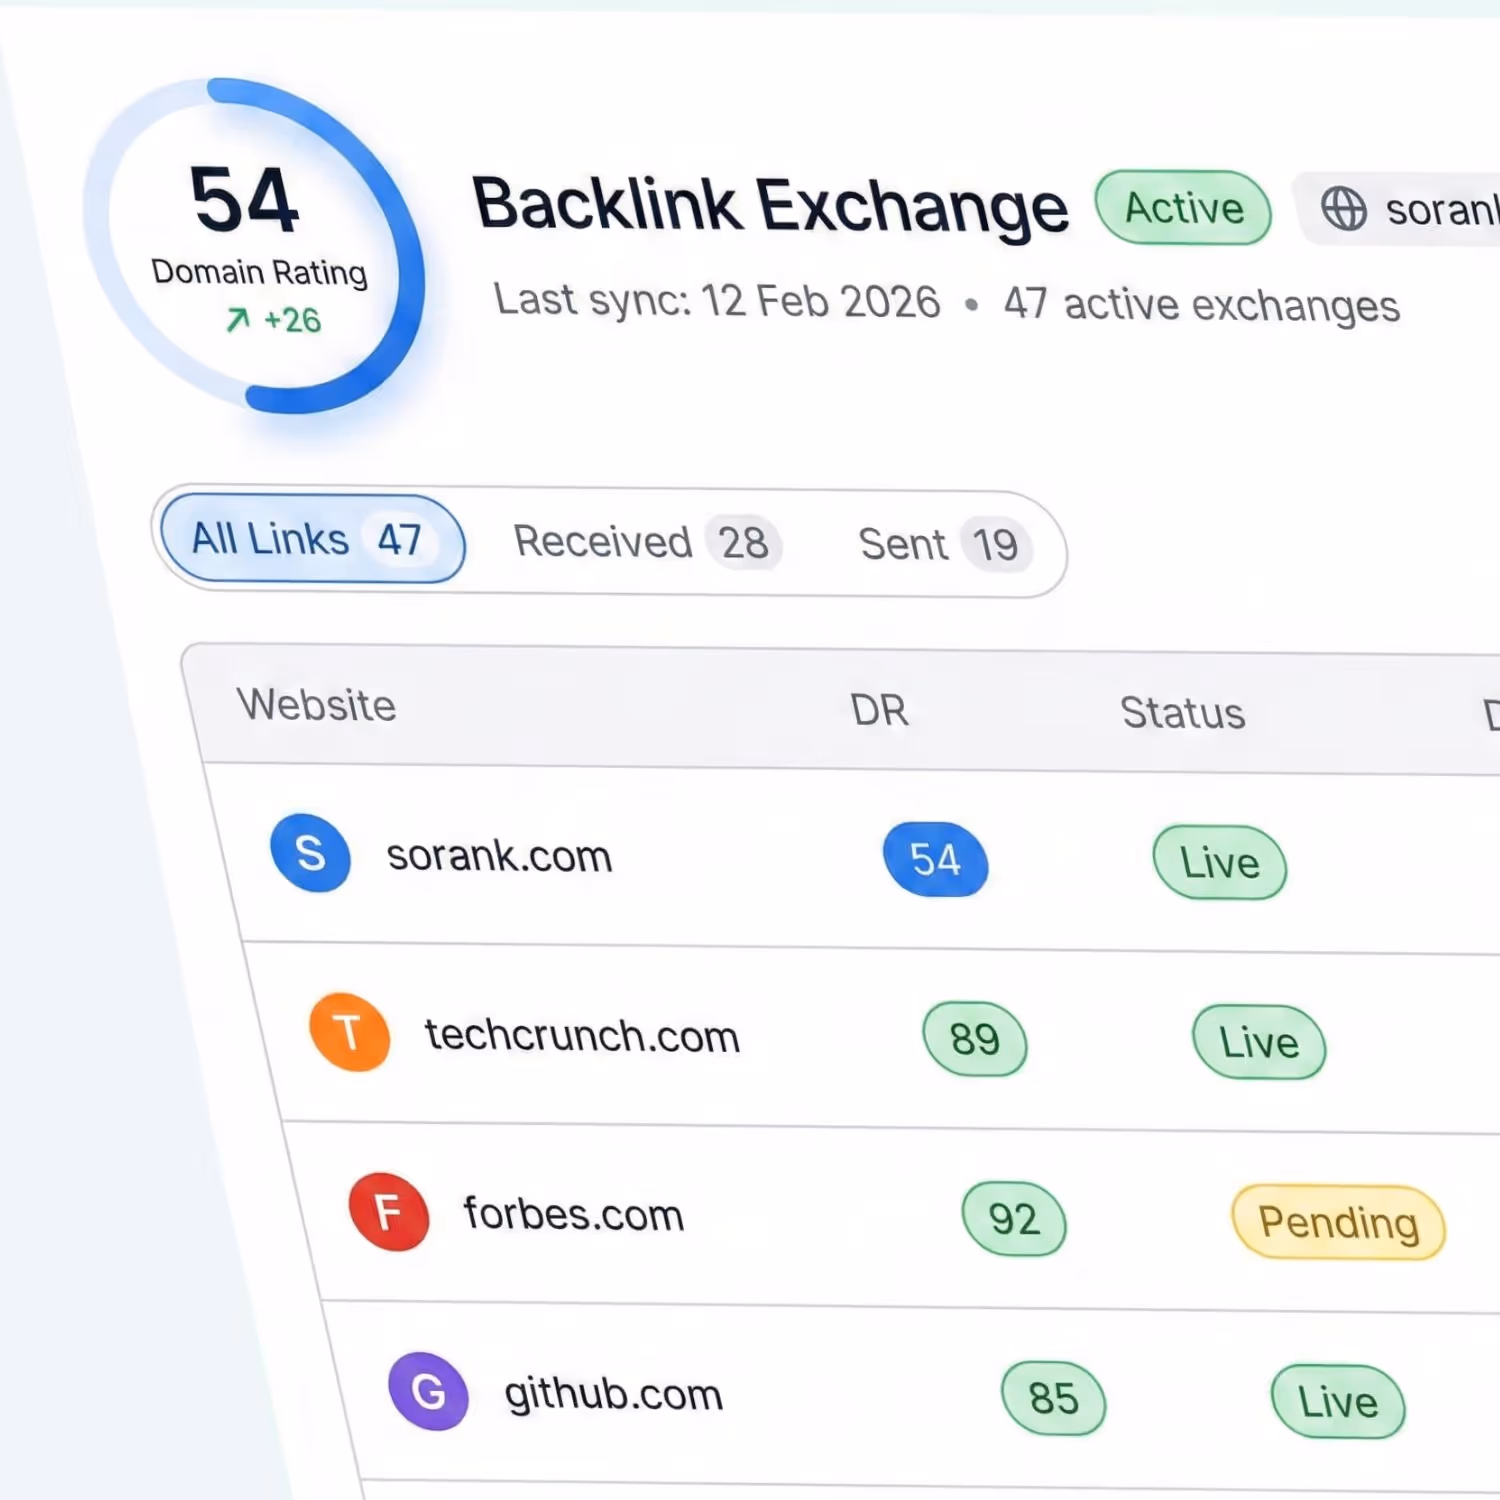Toggle the Pending status for forbes.com
1500x1500 pixels.
point(1339,1221)
